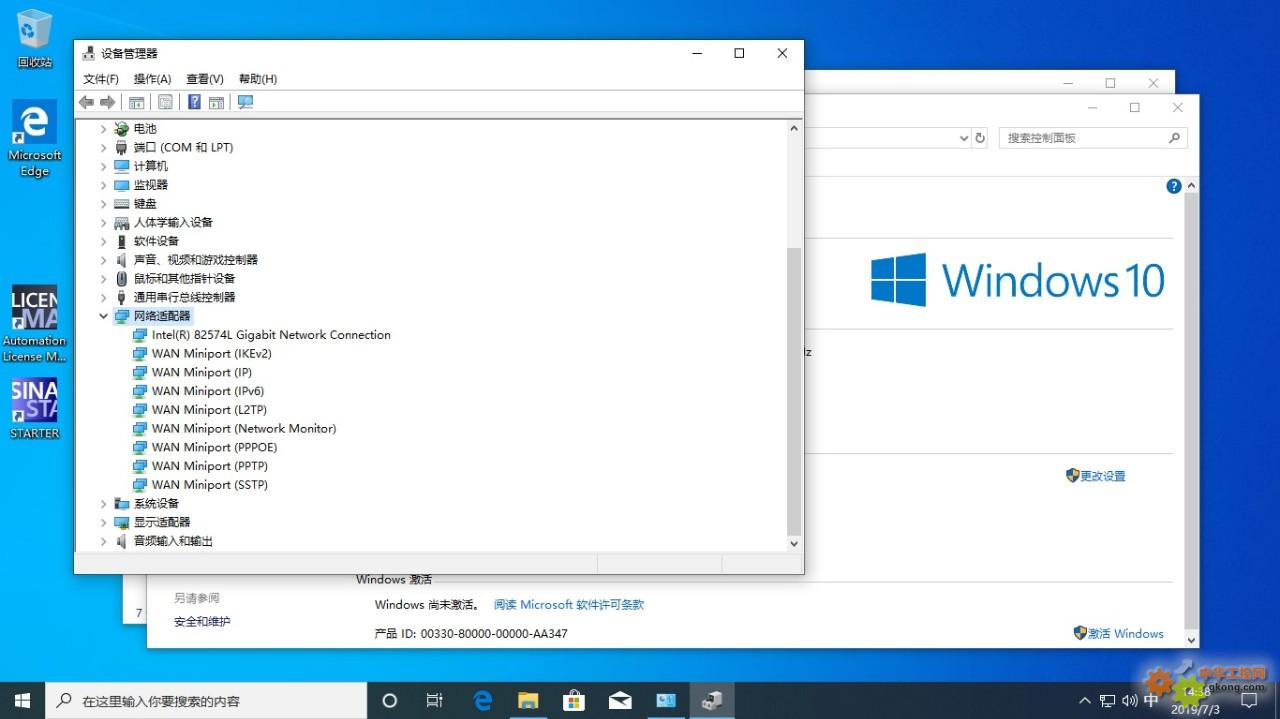Viewport: 1280px width, 719px height.
Task: Expand the 显示适配器 category
Action: coord(103,522)
